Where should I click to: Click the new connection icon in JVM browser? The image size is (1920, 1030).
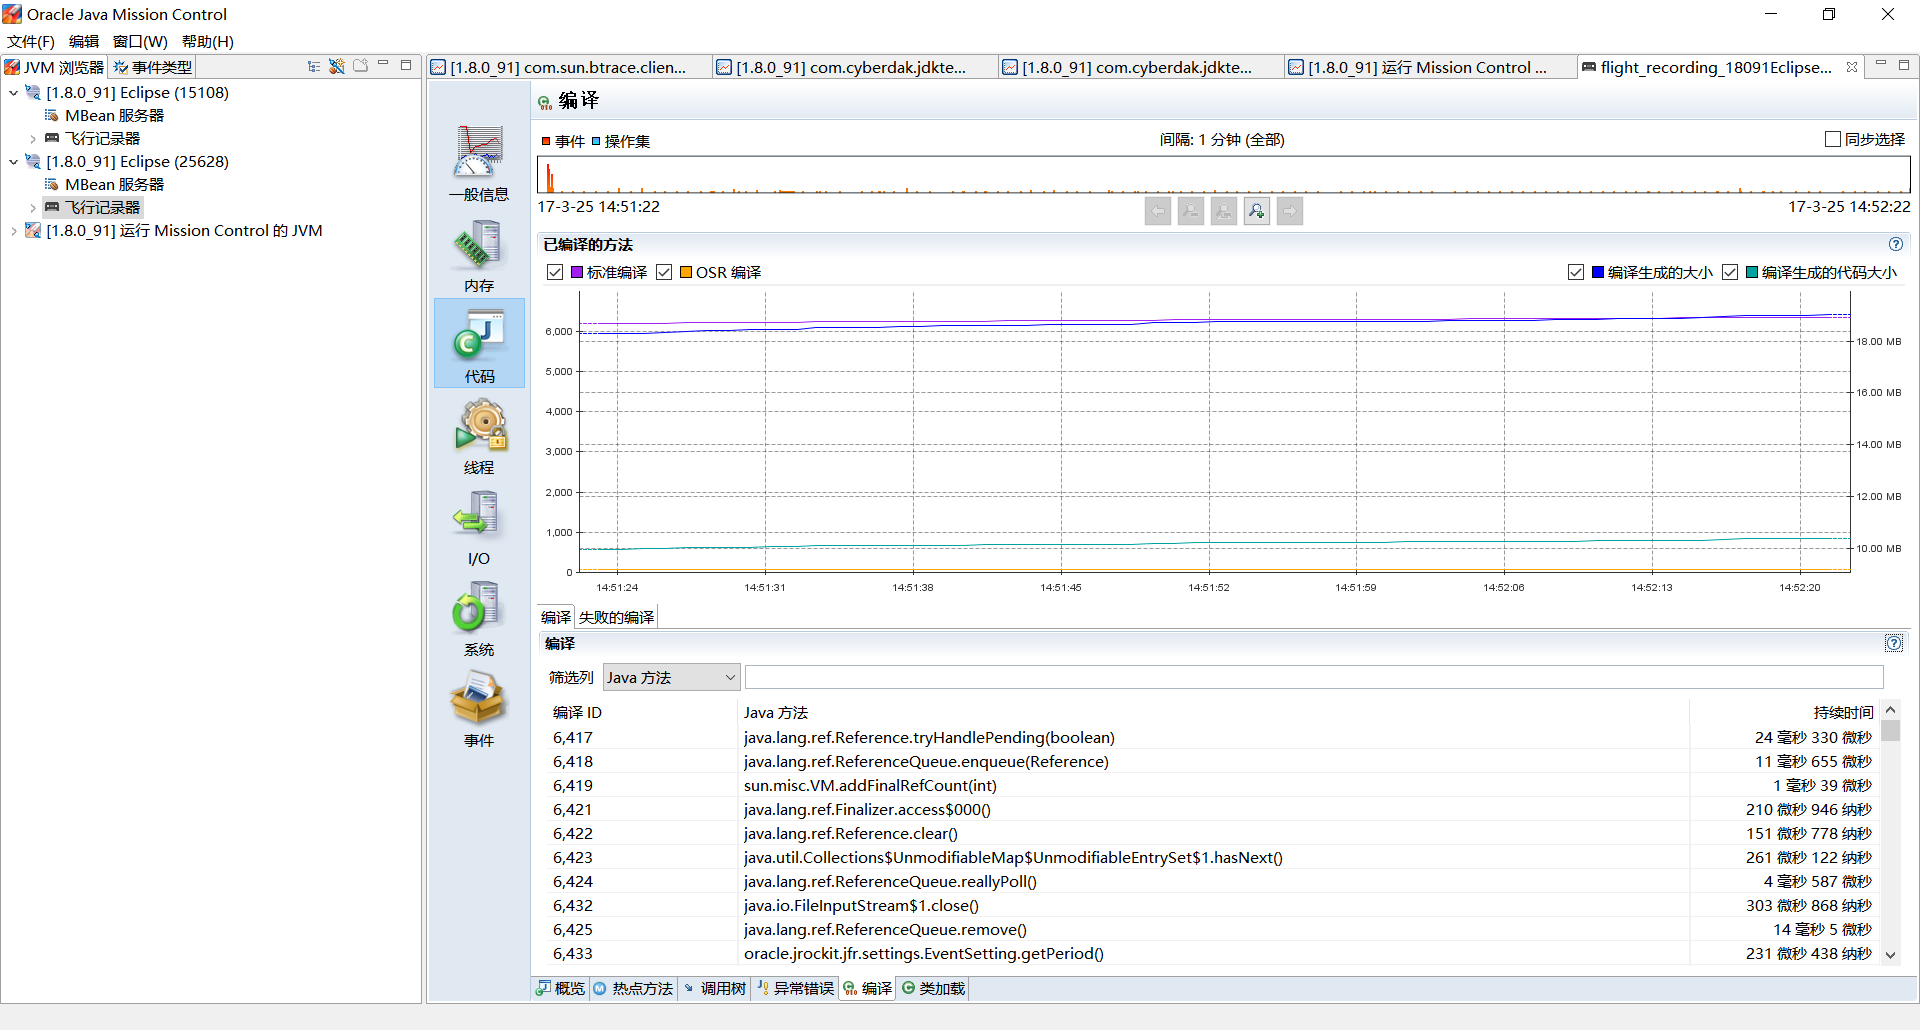[x=337, y=66]
